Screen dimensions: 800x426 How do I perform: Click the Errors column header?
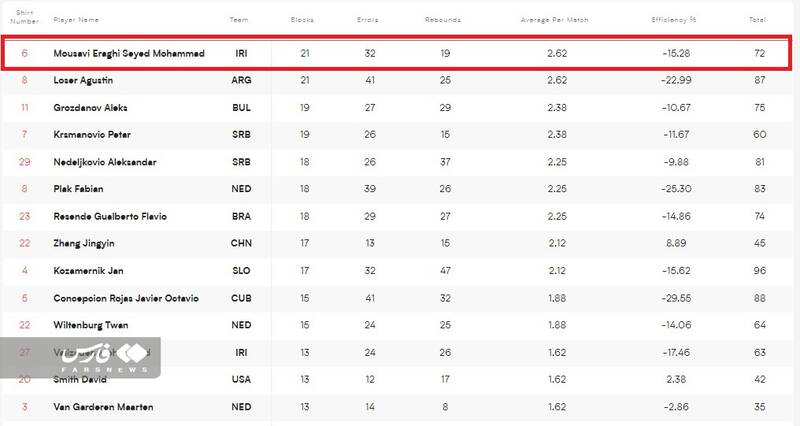(367, 19)
